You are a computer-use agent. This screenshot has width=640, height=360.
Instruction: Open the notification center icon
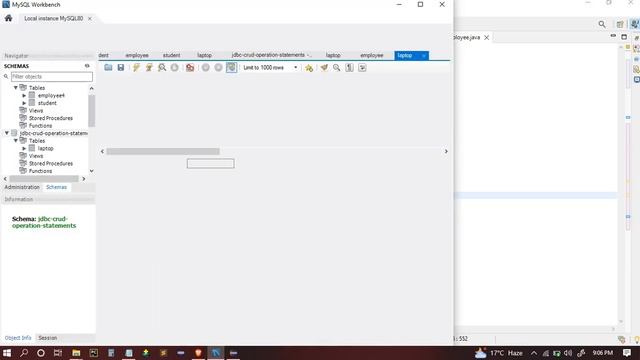tap(627, 353)
